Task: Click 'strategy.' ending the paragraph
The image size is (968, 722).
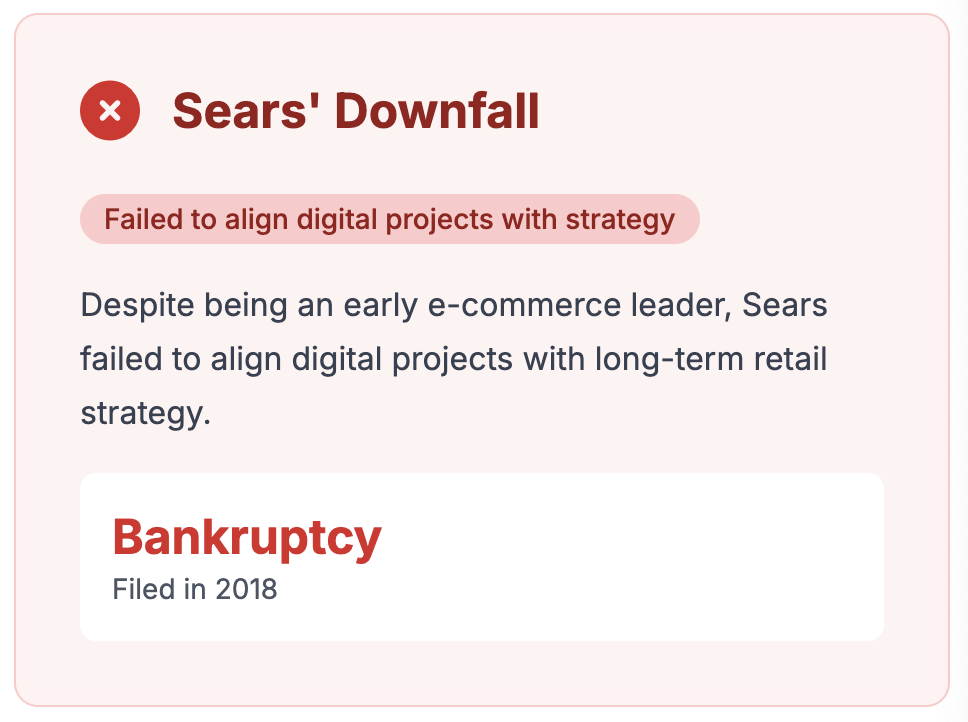Action: tap(146, 413)
